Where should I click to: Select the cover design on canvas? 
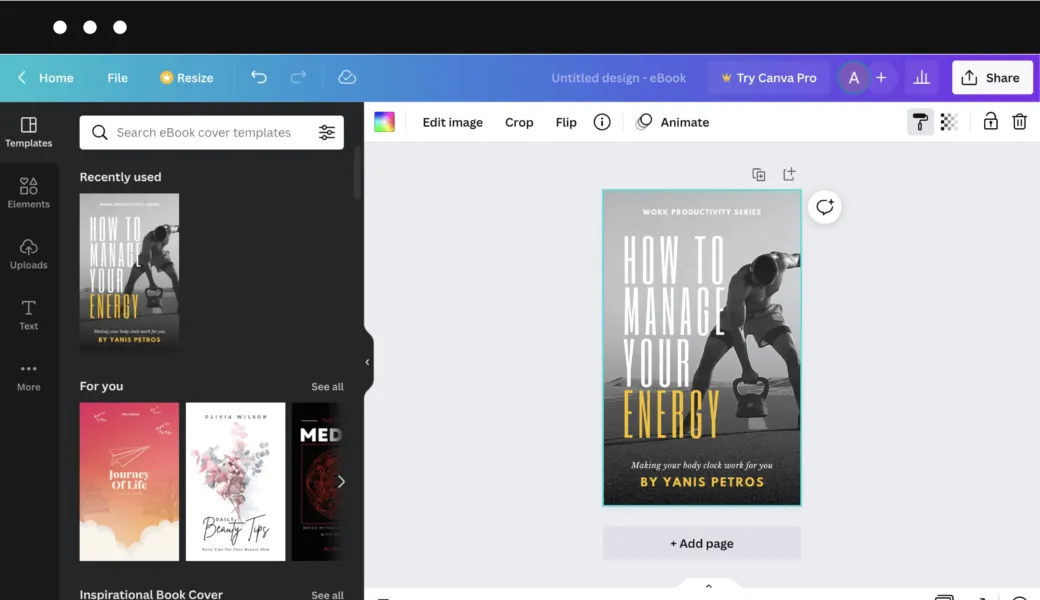click(702, 347)
